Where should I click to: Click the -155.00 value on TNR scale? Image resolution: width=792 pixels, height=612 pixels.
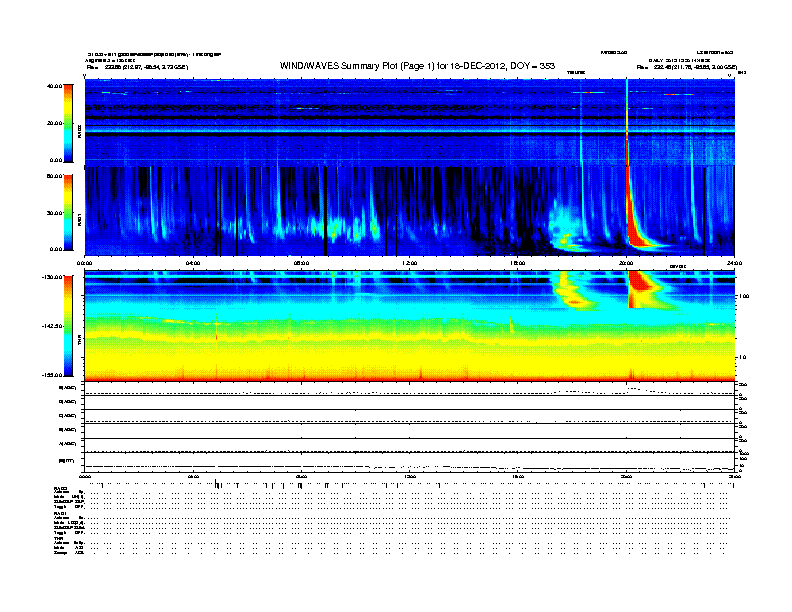click(52, 375)
